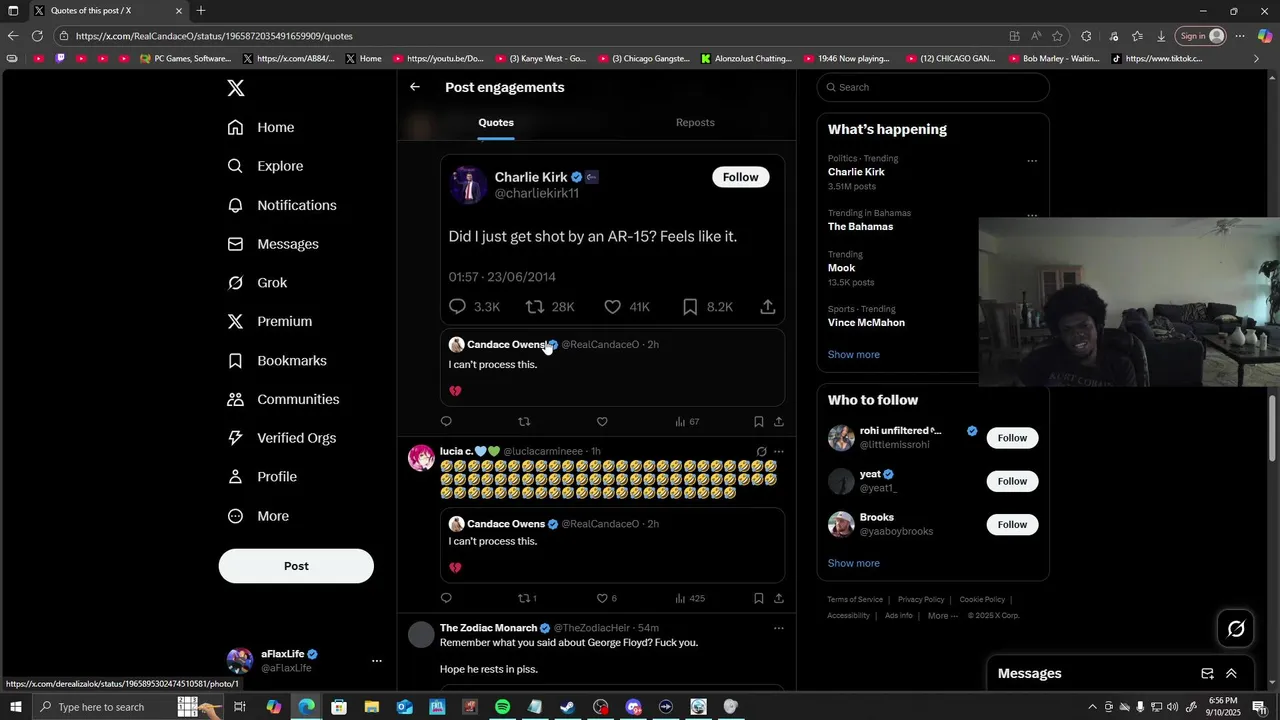Open Home from the sidebar
Screen dimensions: 1280x720
point(261,127)
